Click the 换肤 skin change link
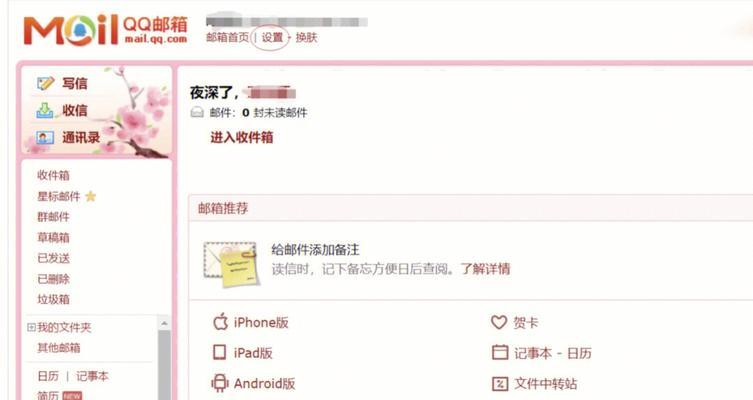 point(306,37)
